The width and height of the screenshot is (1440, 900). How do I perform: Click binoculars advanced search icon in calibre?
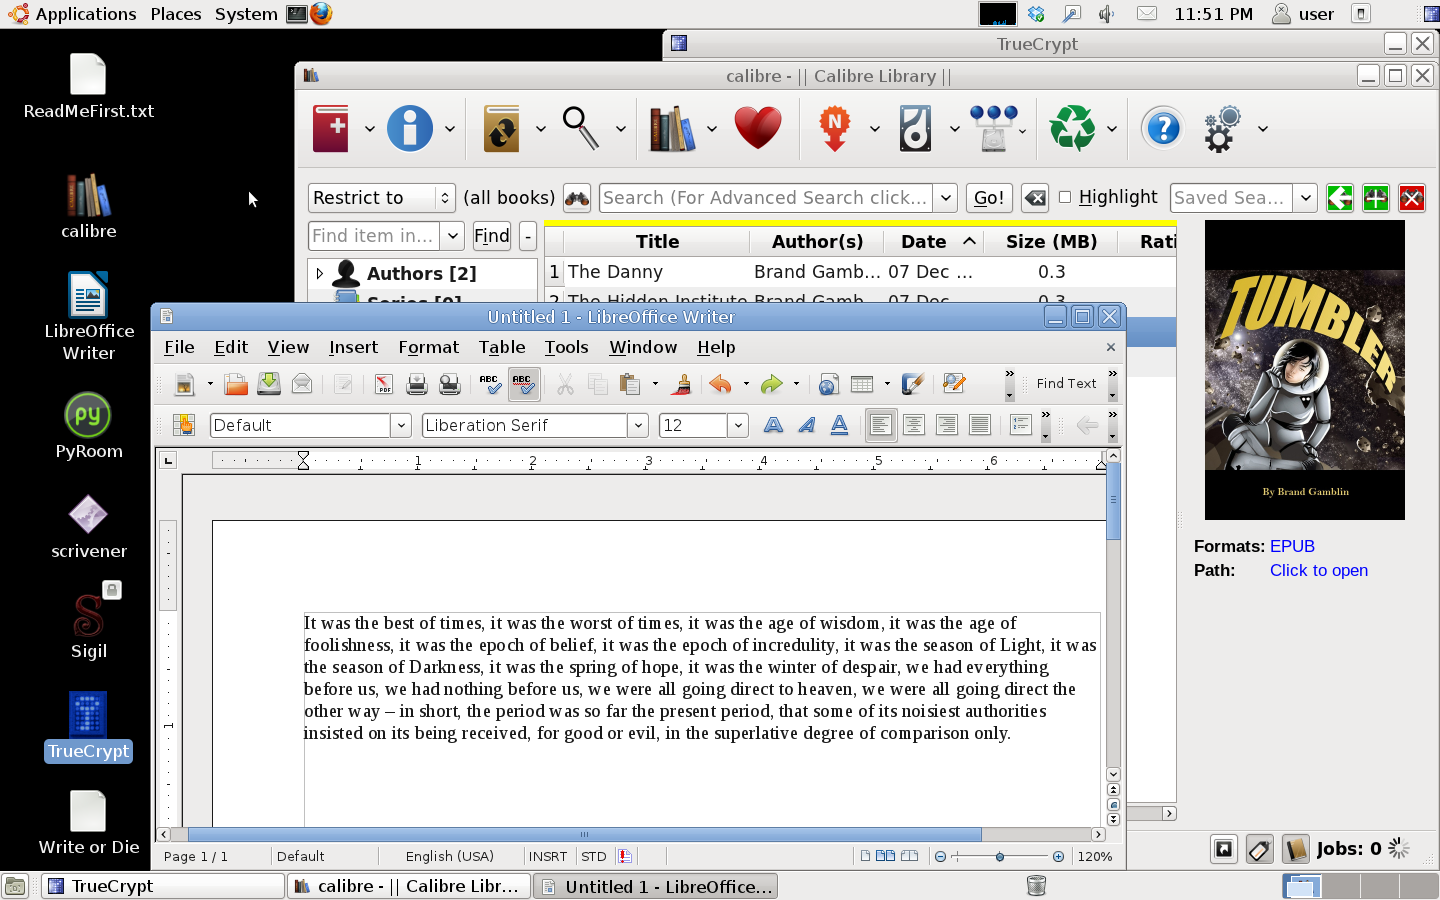point(577,198)
